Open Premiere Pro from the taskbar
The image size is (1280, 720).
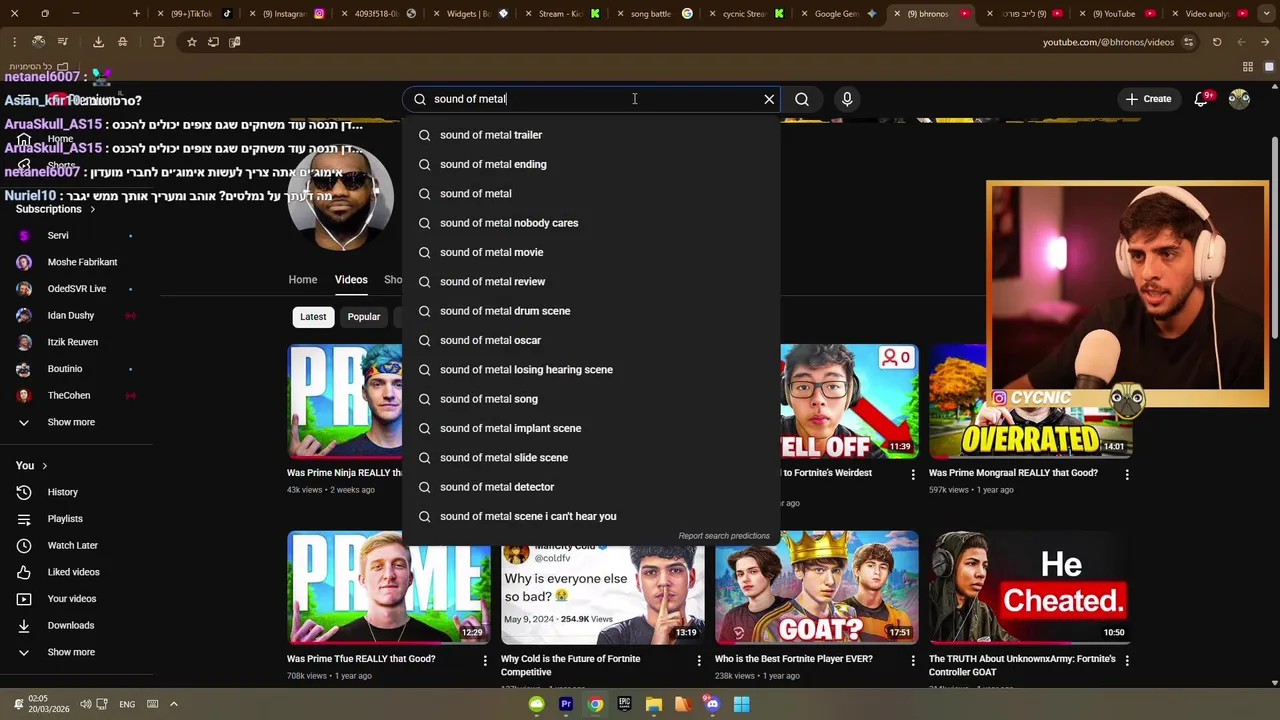566,704
